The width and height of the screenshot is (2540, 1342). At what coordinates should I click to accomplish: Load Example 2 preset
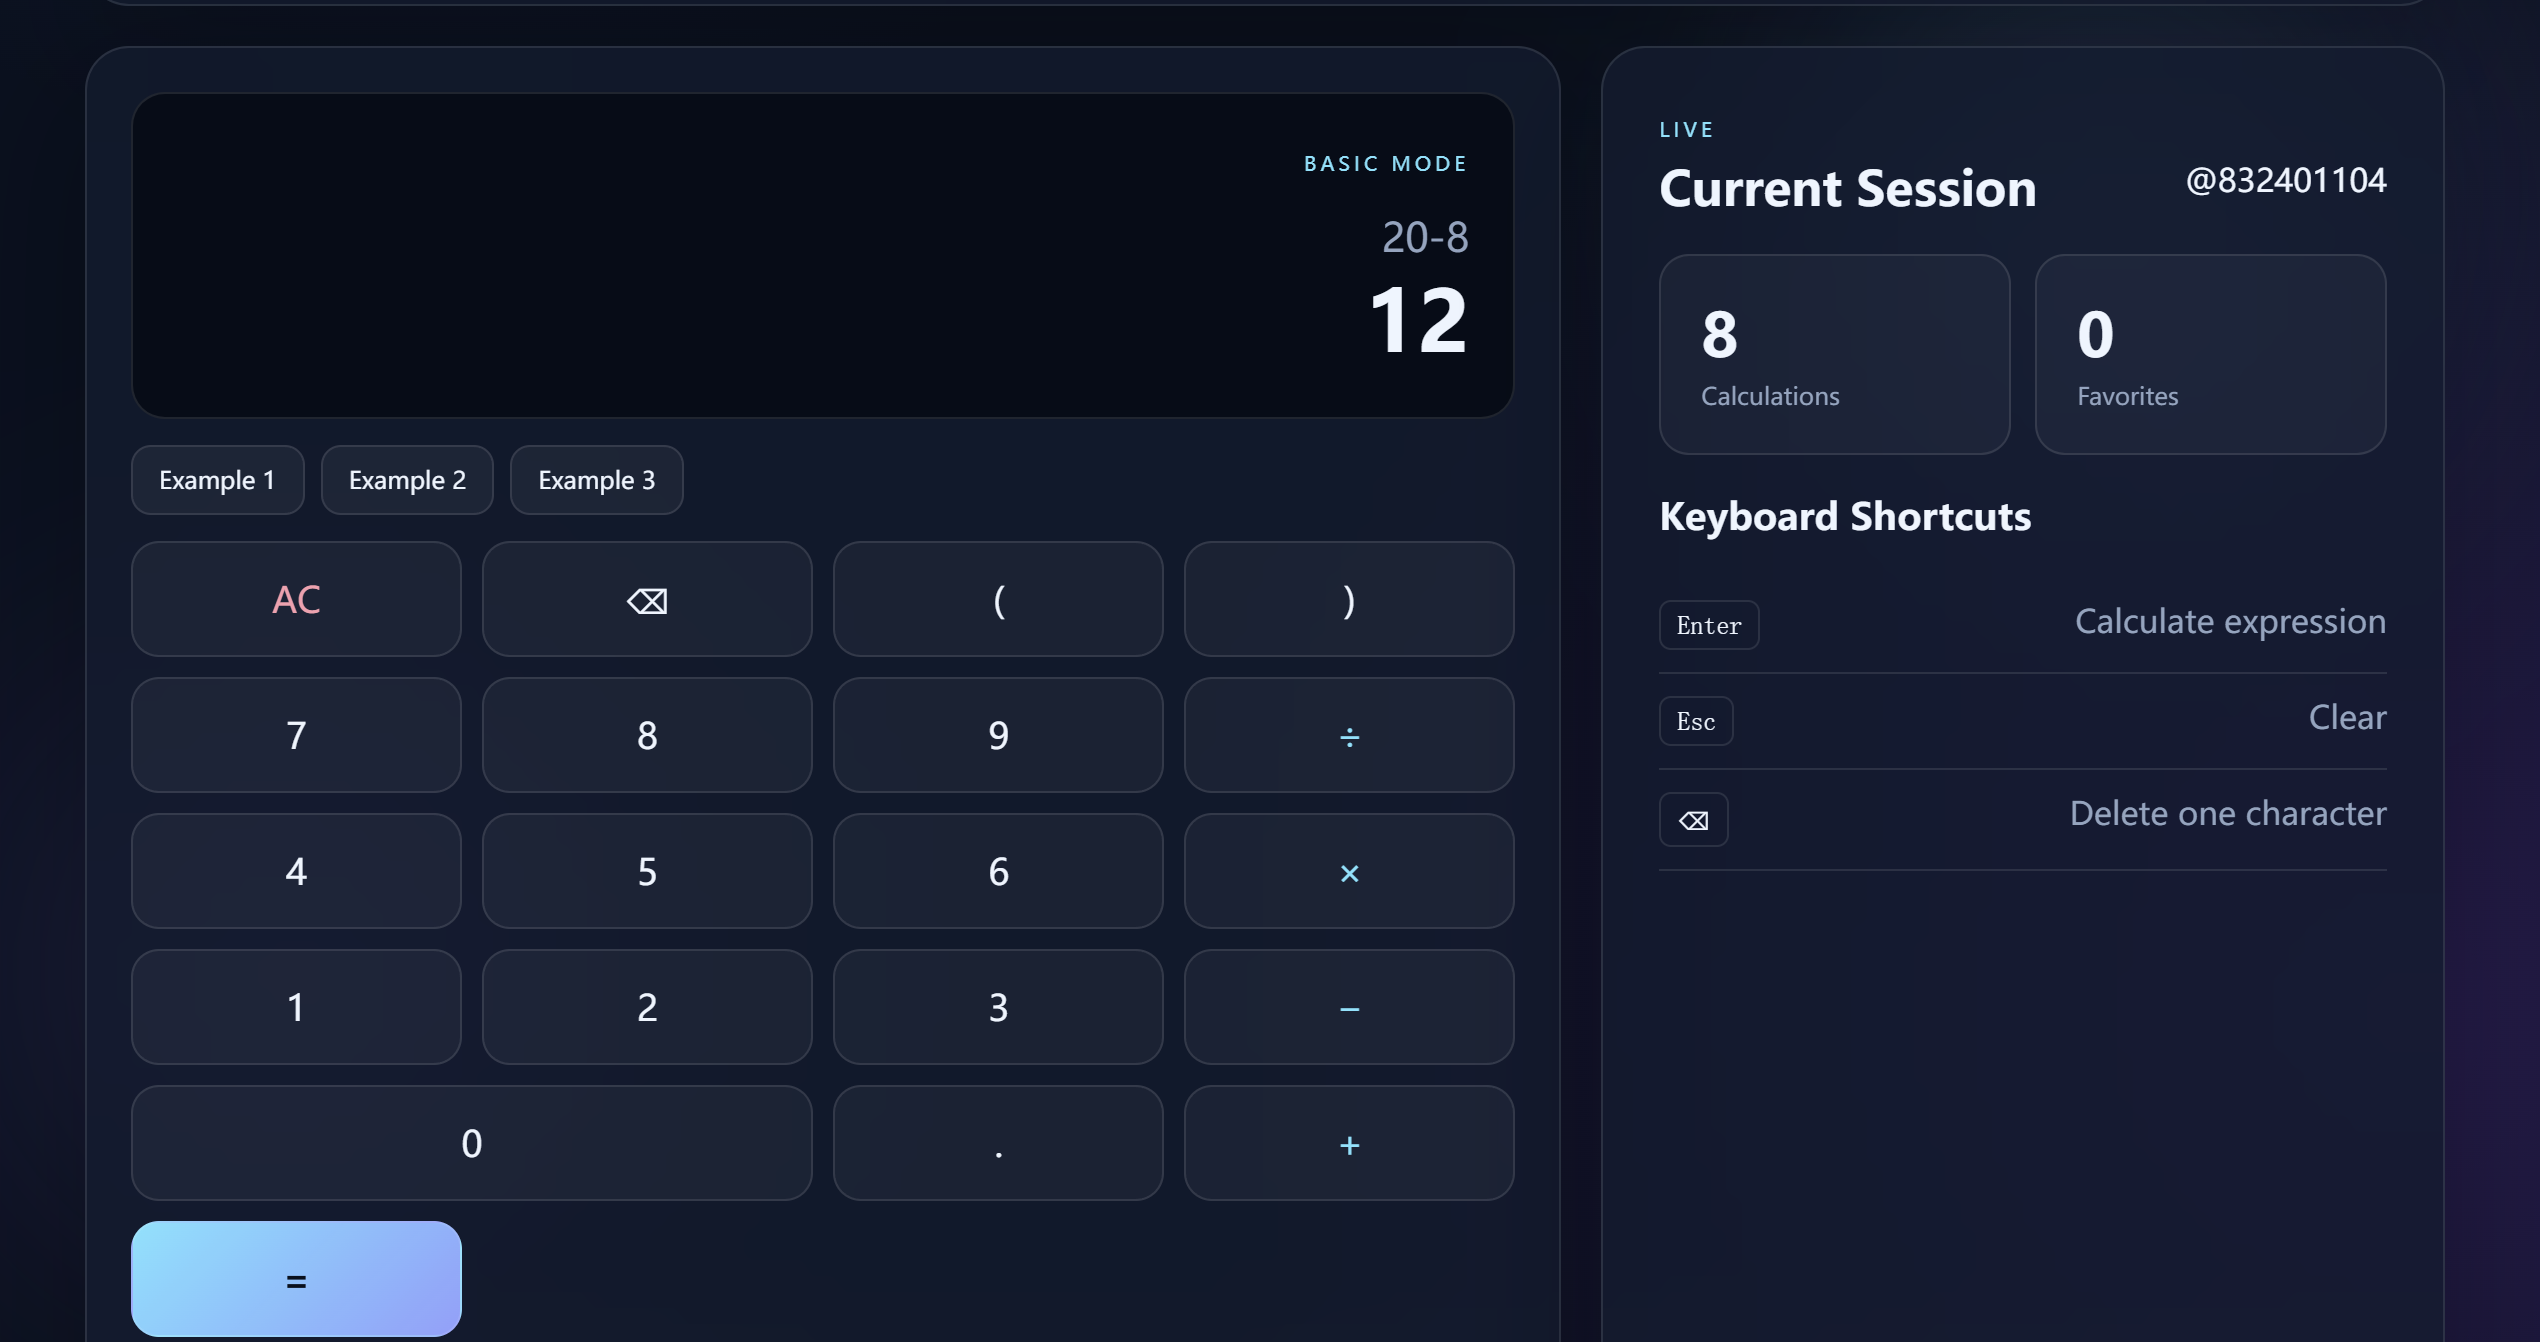click(407, 480)
